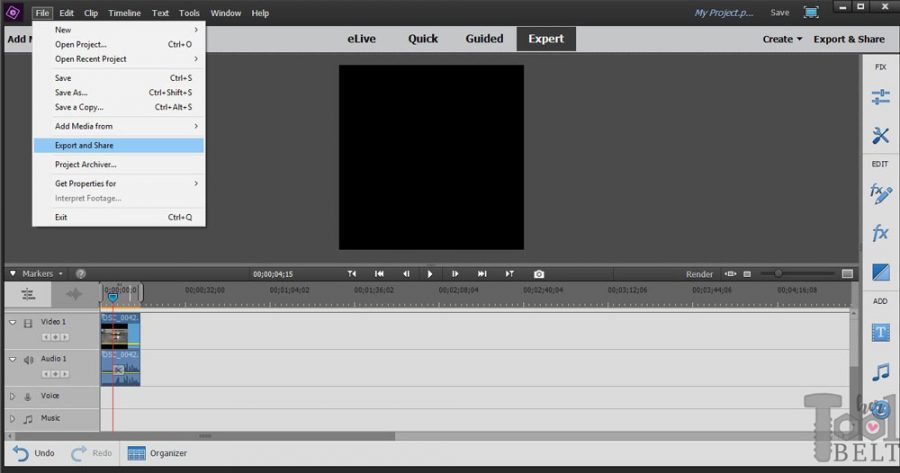This screenshot has height=473, width=900.
Task: Click the fit-to-visible-timeline icon
Action: [x=730, y=274]
